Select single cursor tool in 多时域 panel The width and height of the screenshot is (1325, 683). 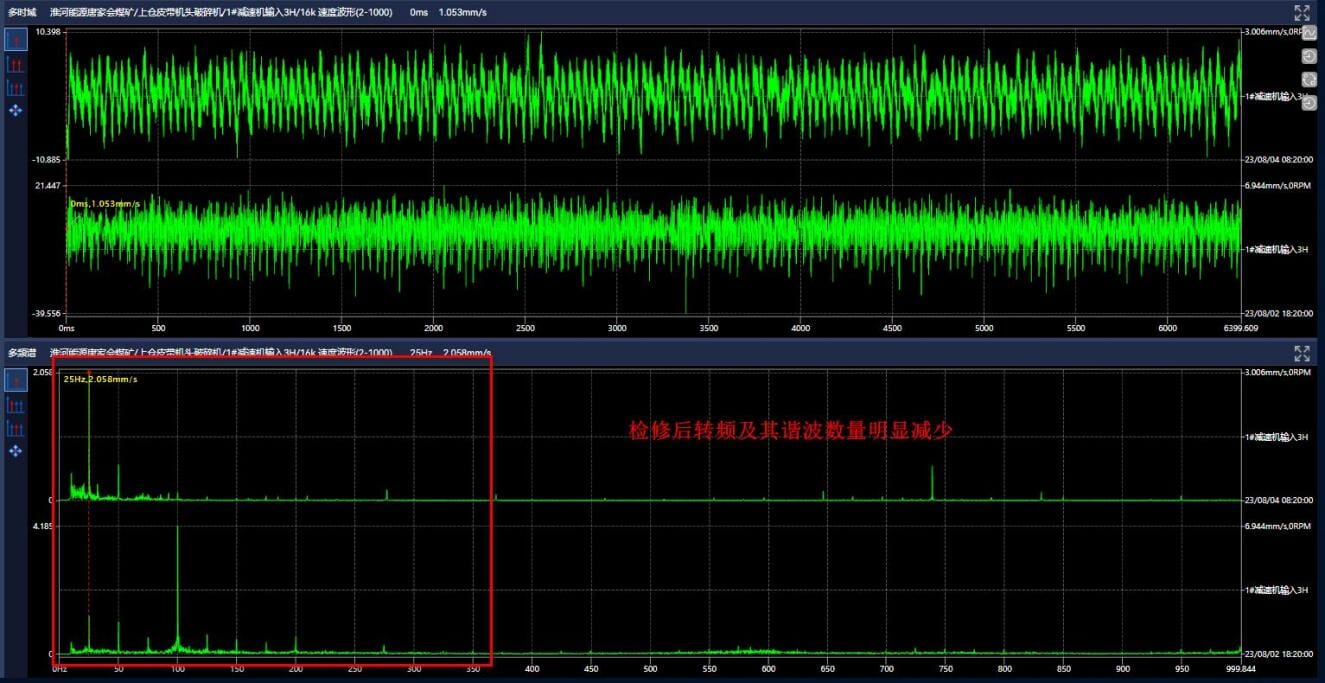[16, 40]
